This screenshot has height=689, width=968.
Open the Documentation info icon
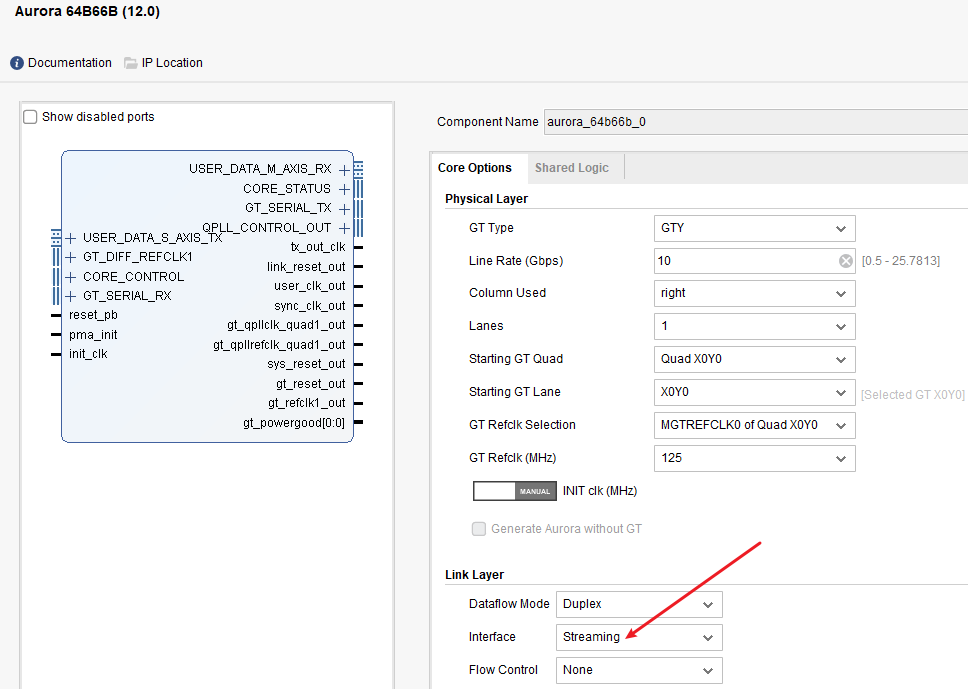[x=17, y=63]
